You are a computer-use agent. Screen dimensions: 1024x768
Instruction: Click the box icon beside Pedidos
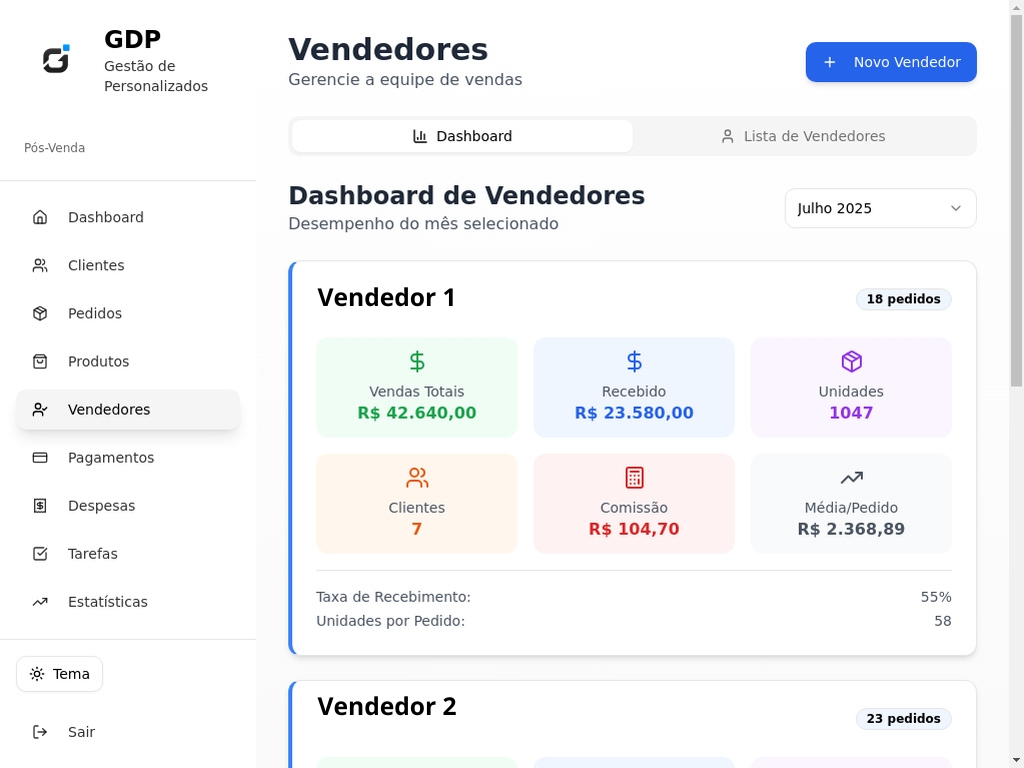(40, 313)
